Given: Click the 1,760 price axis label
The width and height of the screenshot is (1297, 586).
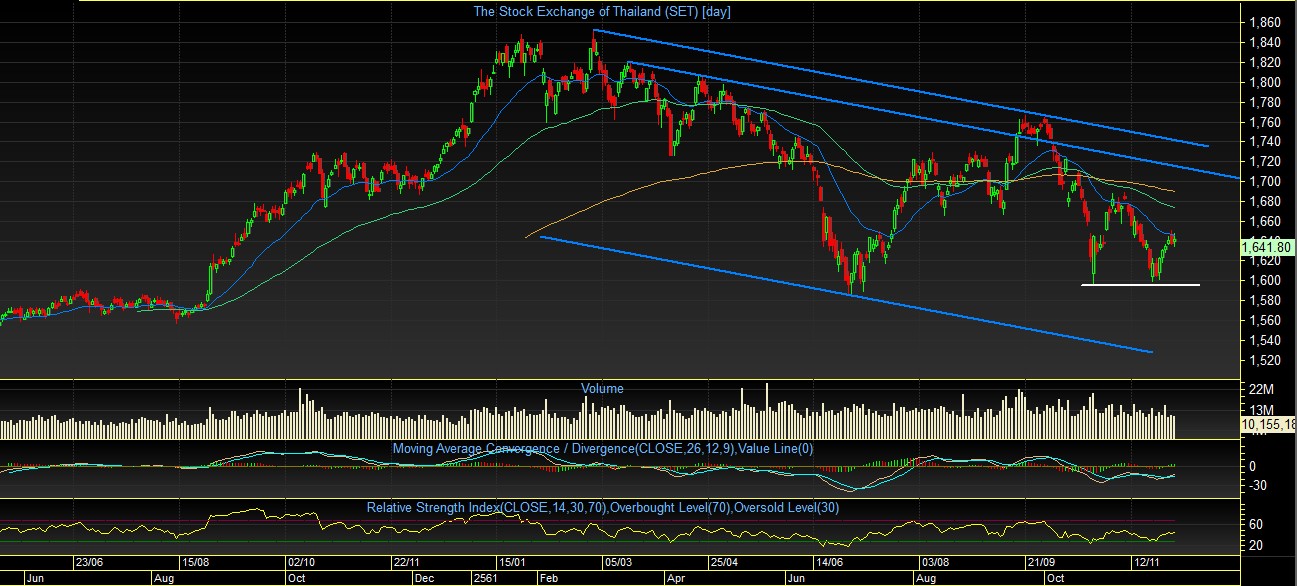Looking at the screenshot, I should [1264, 122].
